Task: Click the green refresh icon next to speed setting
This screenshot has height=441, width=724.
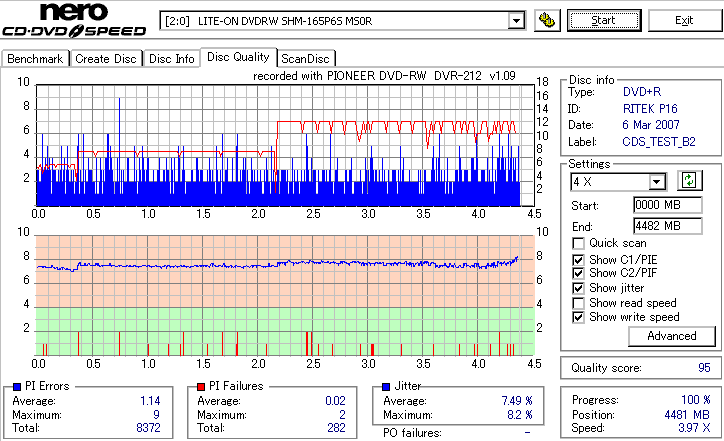Action: point(689,181)
